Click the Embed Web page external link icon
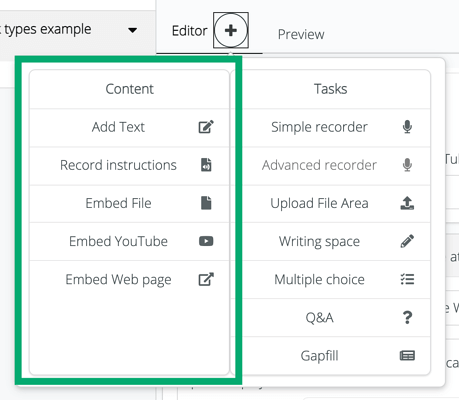Viewport: 459px width, 400px height. (206, 279)
